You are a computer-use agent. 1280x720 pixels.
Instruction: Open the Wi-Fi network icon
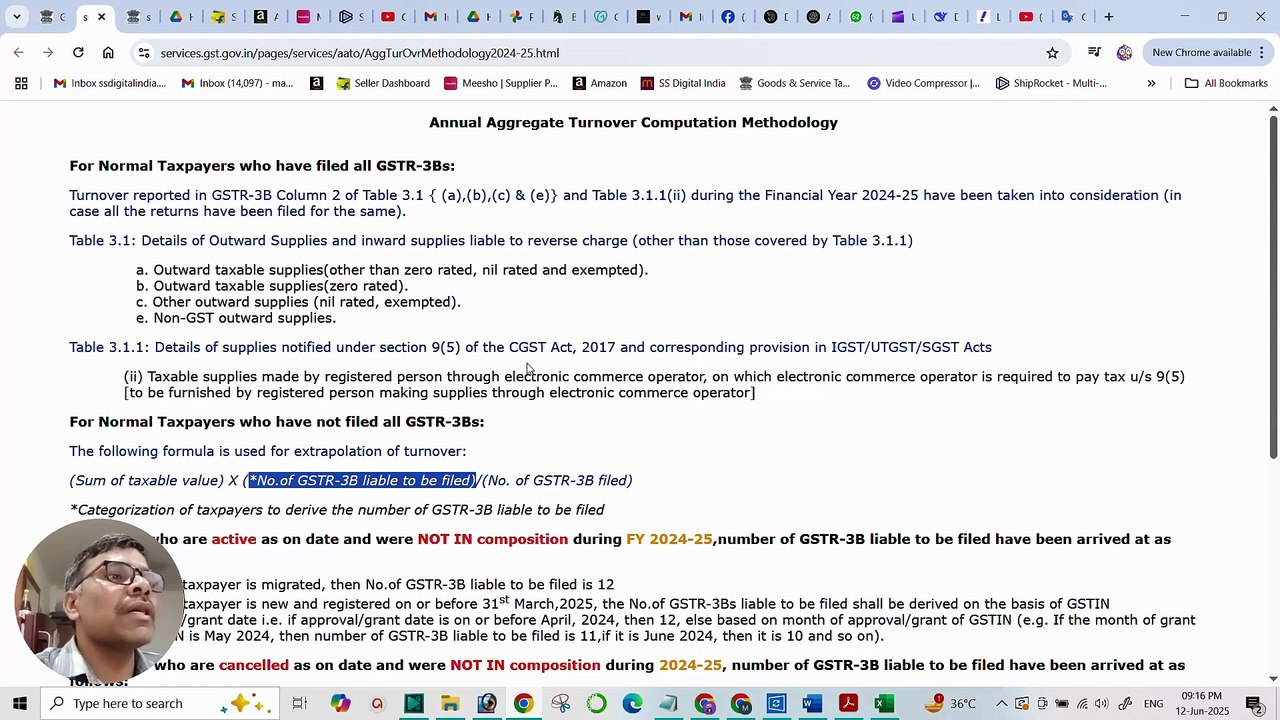click(x=1082, y=703)
